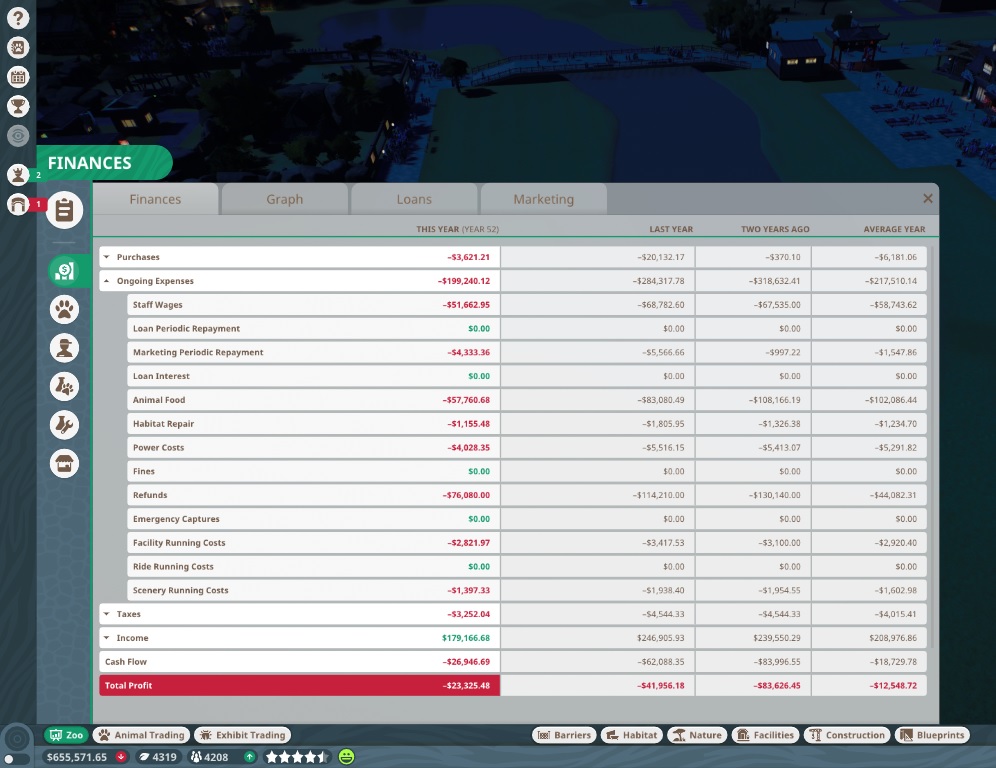The image size is (996, 768).
Task: Click the Refunds row label
Action: coord(150,495)
